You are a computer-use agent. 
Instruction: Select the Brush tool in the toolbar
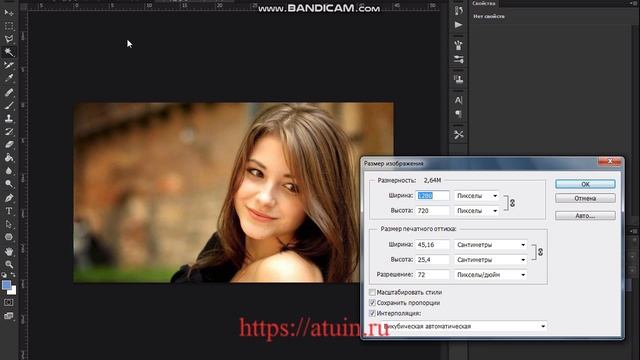coord(9,105)
